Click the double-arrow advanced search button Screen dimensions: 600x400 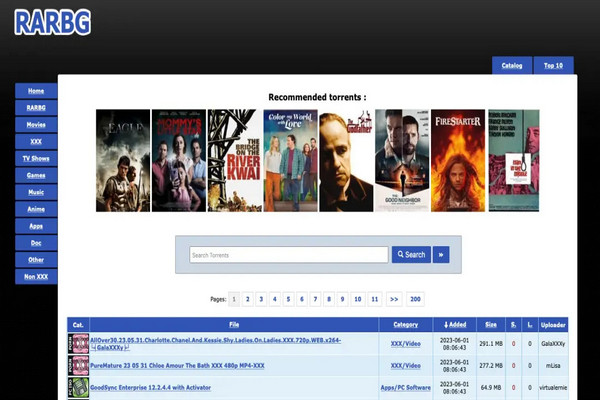pyautogui.click(x=441, y=255)
